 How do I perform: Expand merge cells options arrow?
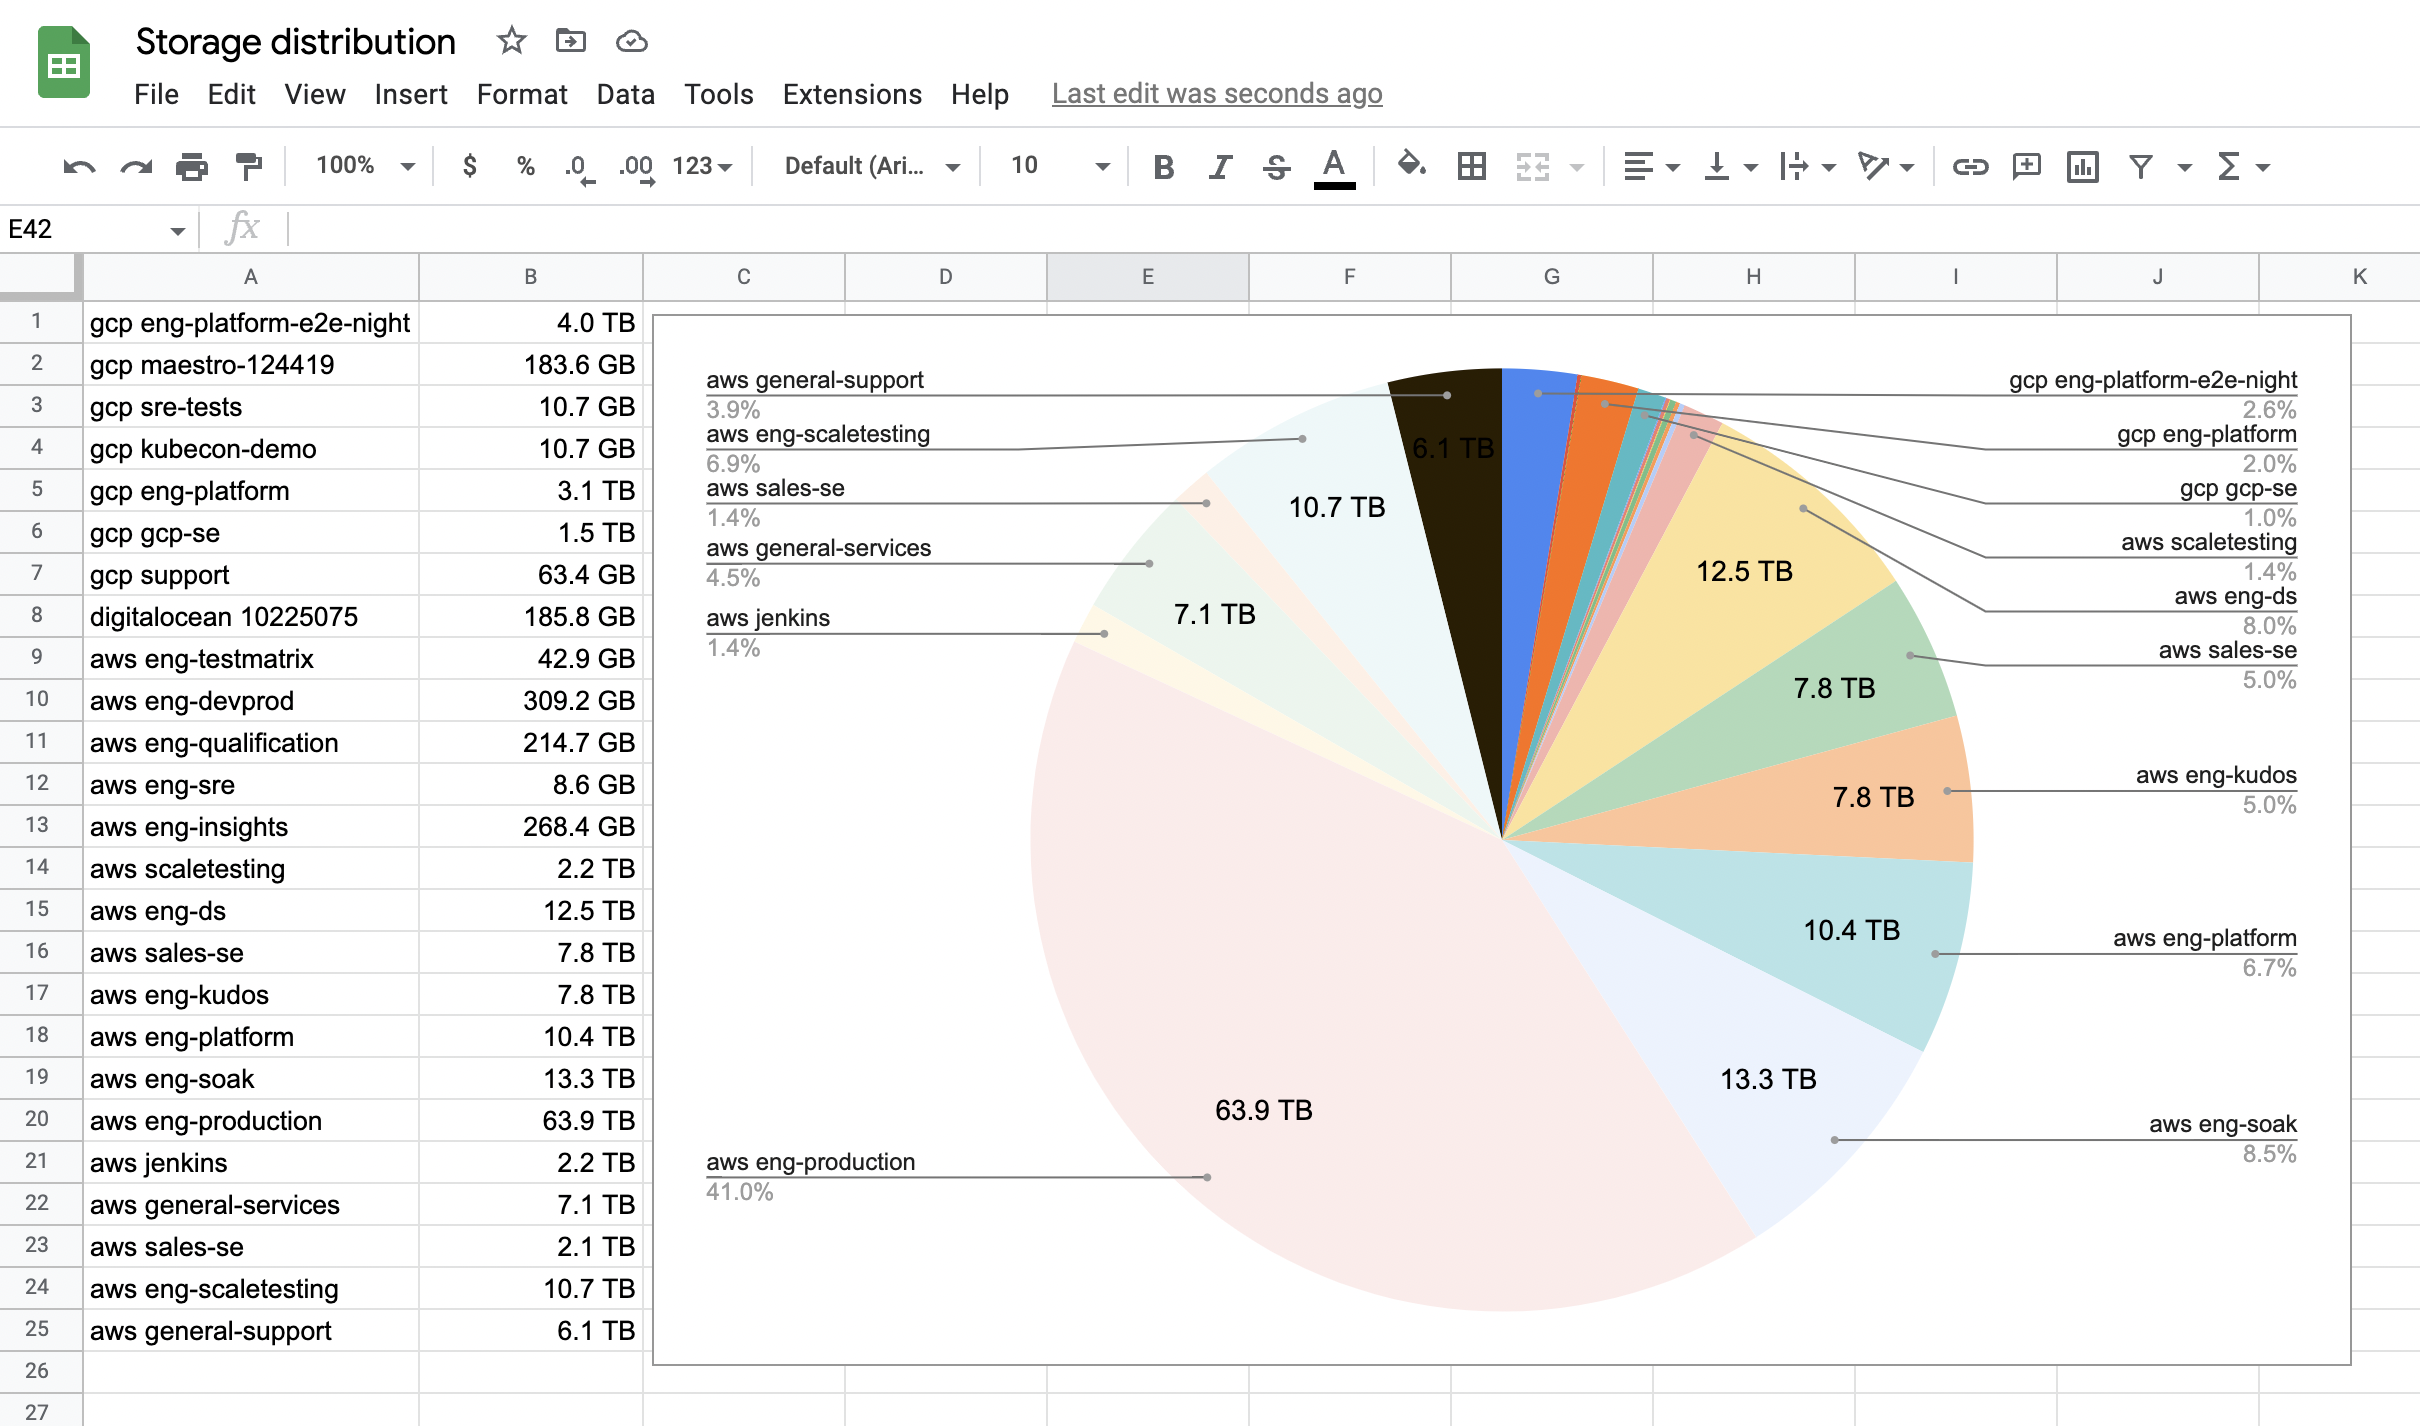pos(1577,167)
